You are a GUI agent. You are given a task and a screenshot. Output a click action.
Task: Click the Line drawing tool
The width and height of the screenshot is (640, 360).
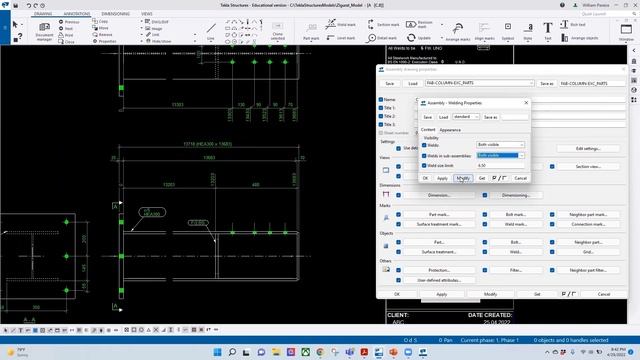point(211,31)
